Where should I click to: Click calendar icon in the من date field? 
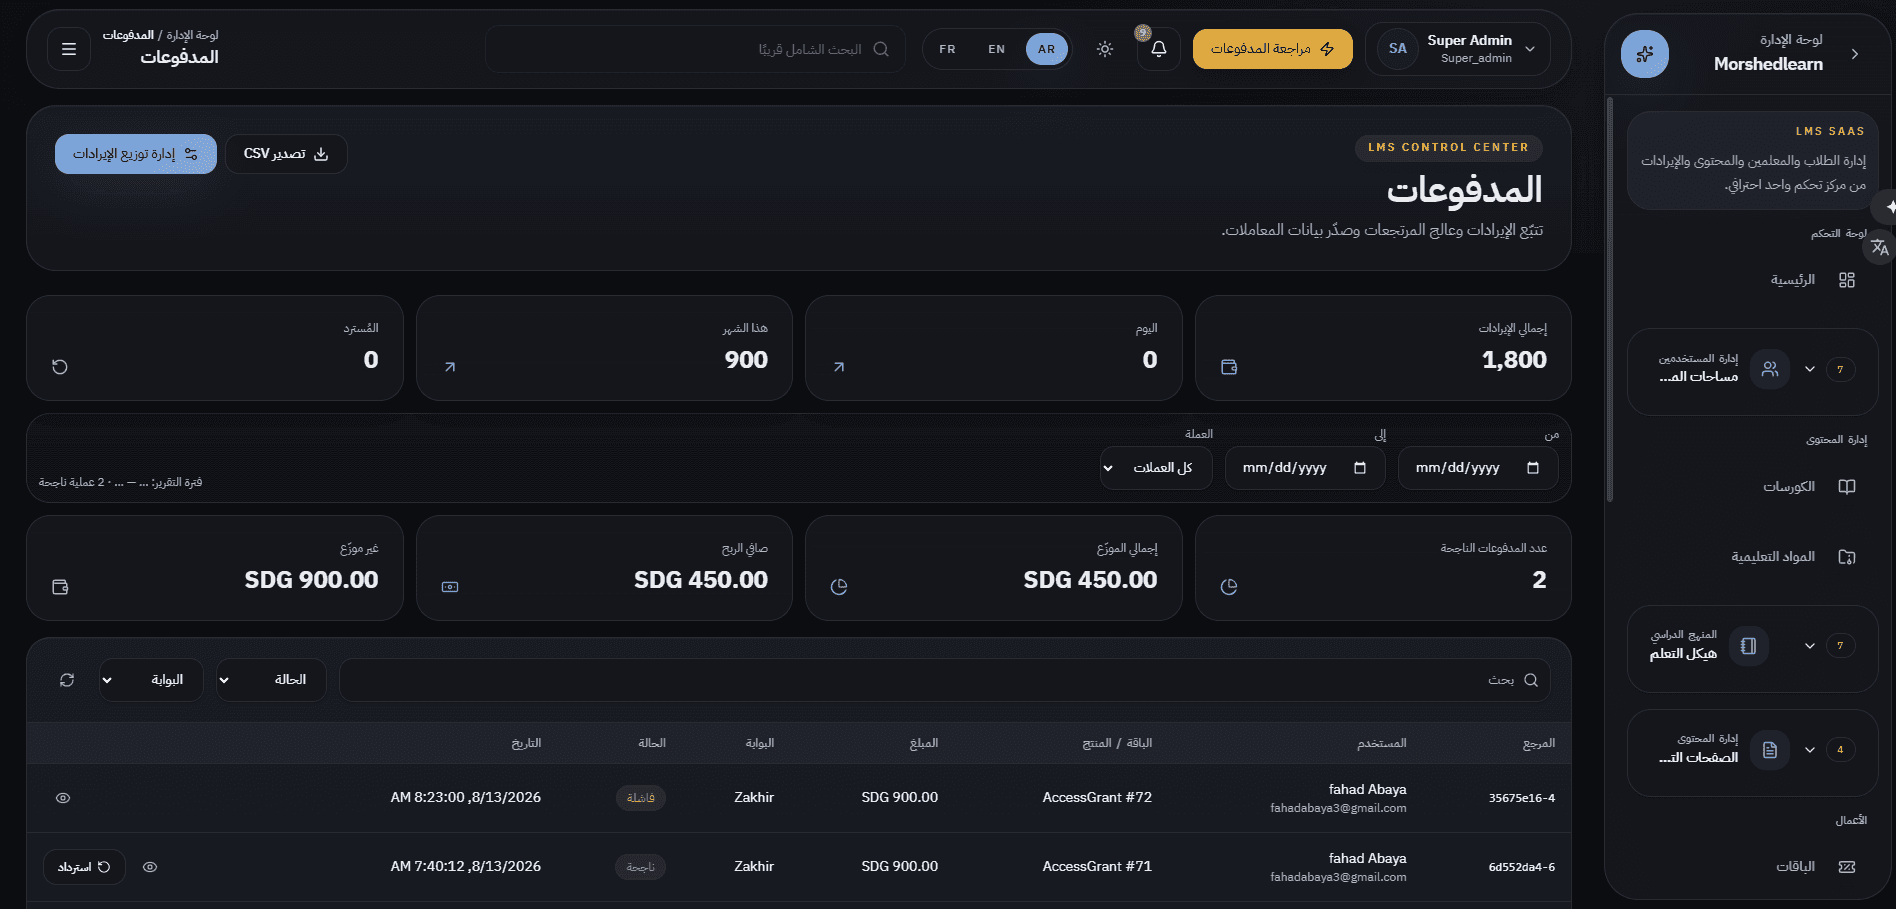[x=1533, y=468]
